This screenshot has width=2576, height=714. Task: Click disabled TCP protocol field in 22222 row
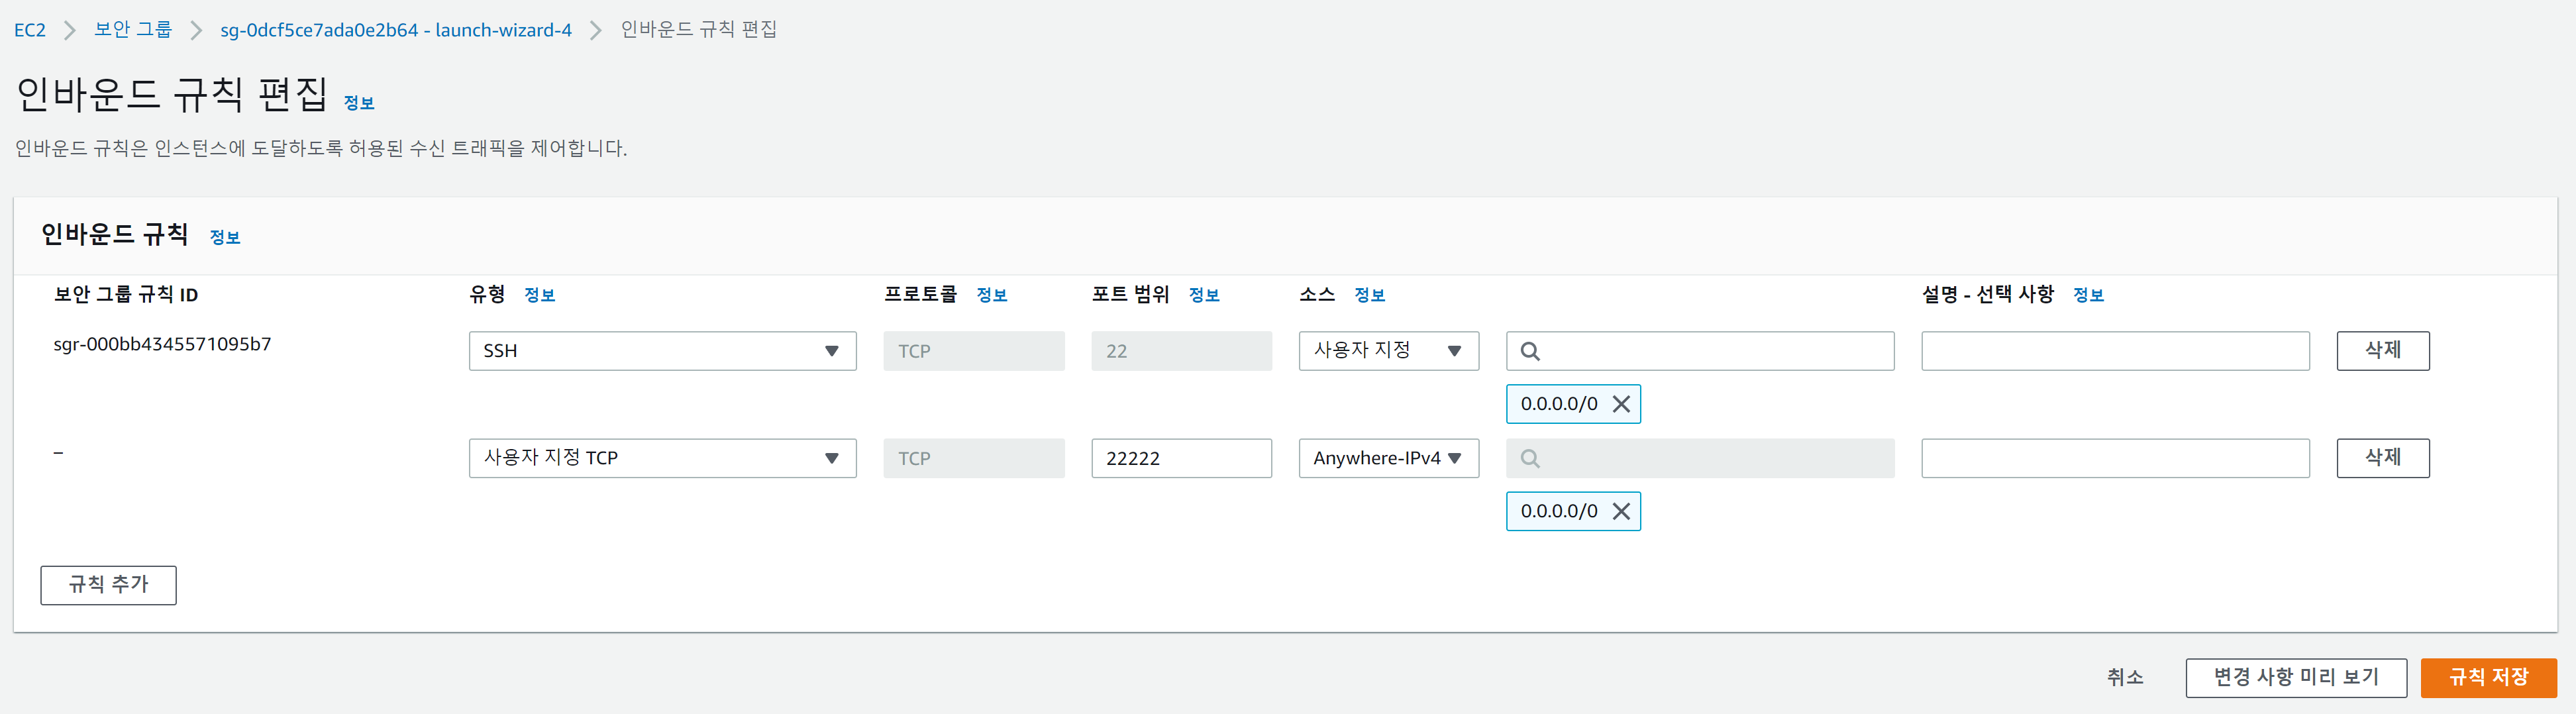pos(974,458)
